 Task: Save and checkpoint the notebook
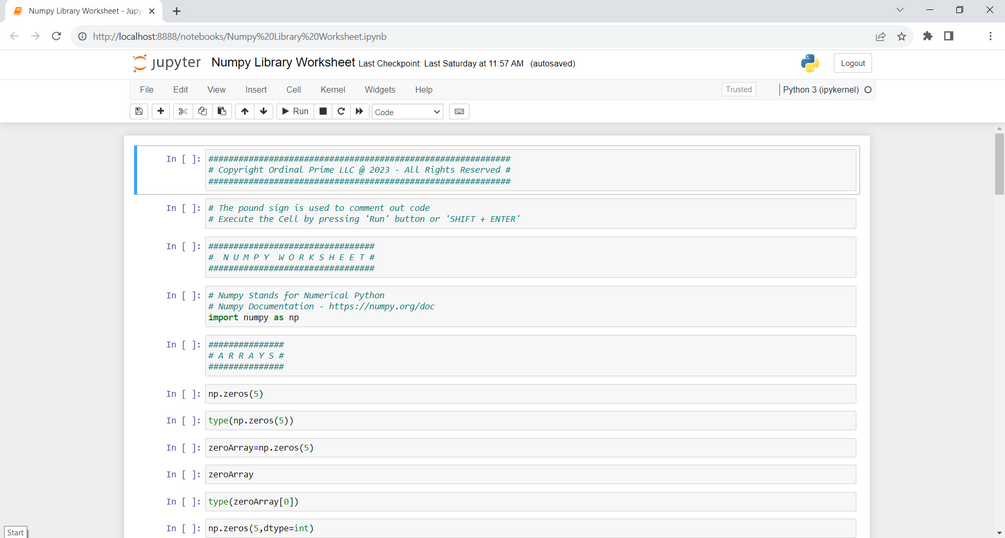click(139, 112)
